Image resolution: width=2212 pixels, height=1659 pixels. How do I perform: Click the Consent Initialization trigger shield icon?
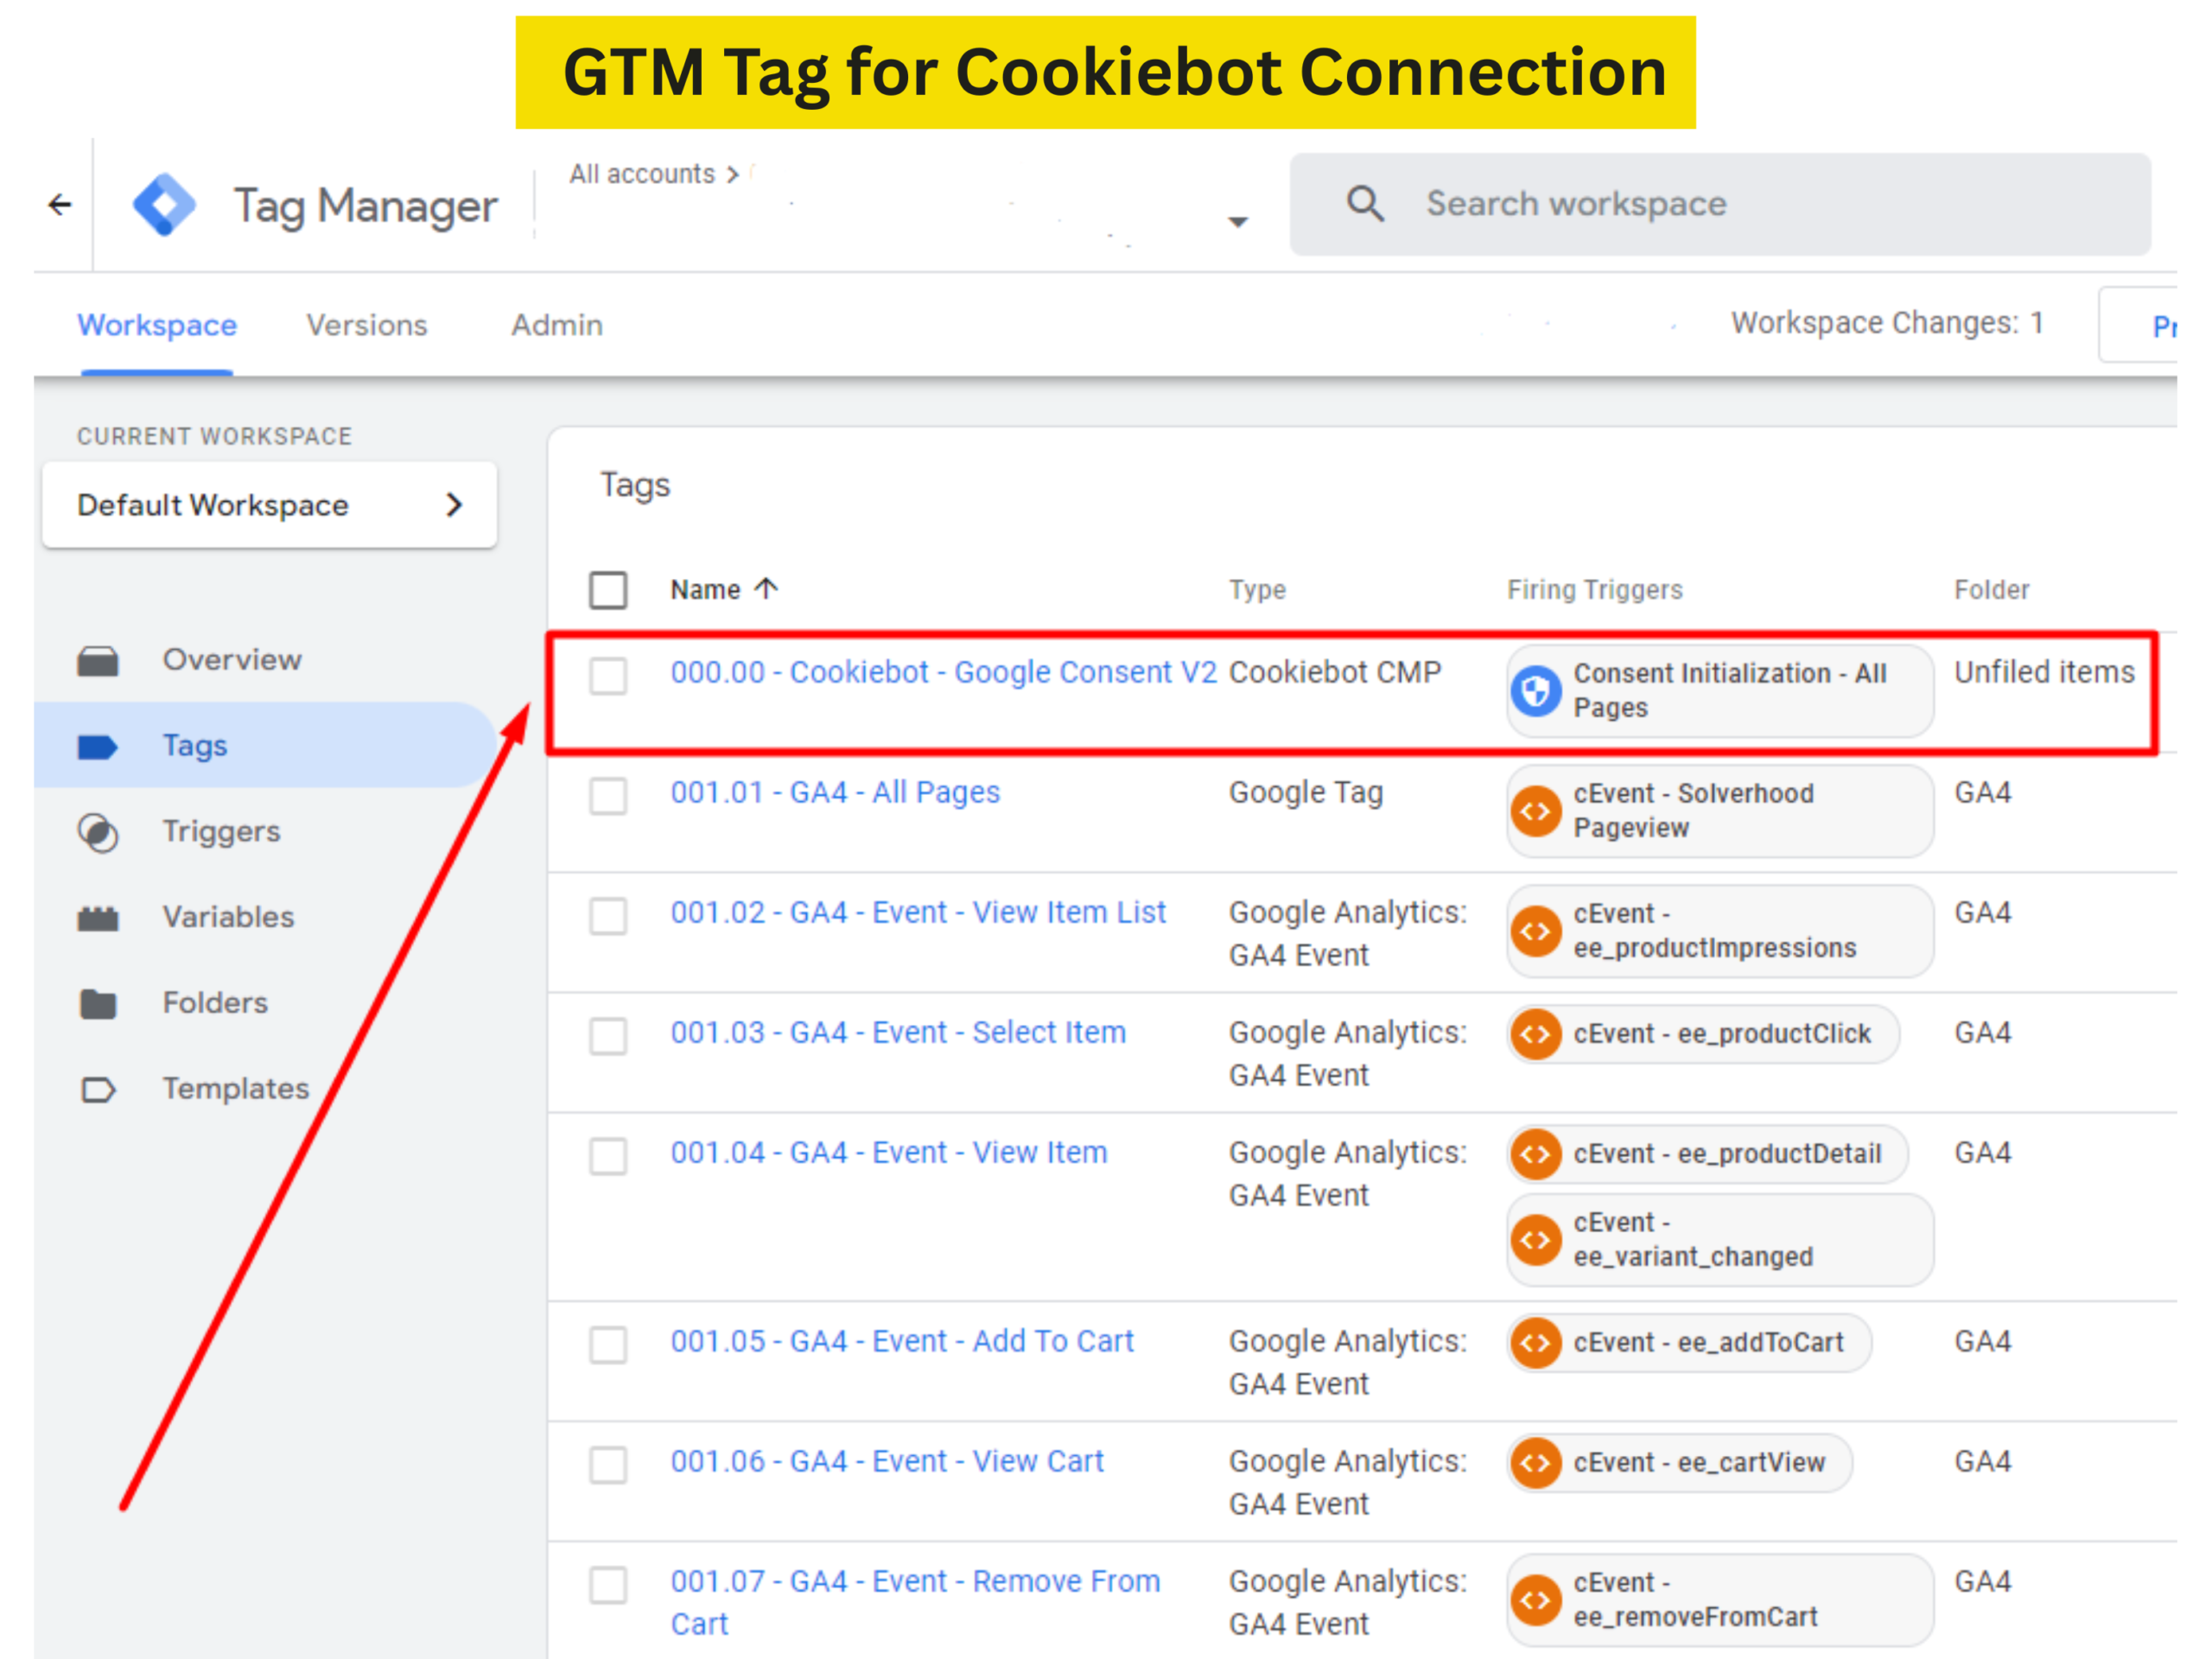click(1537, 691)
